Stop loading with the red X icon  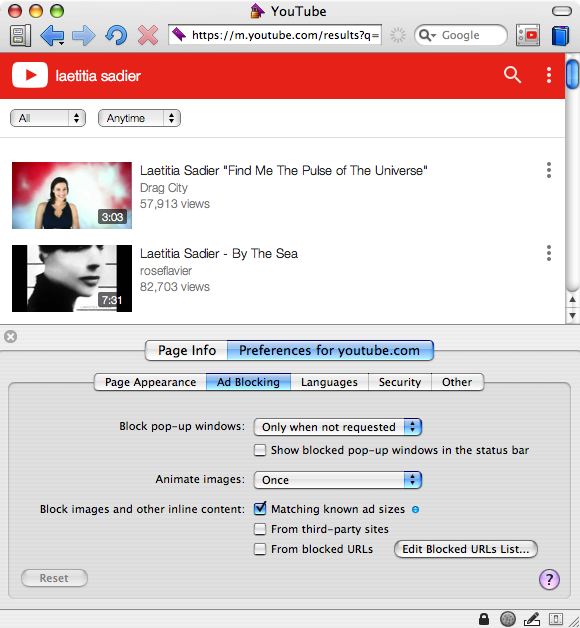click(148, 35)
